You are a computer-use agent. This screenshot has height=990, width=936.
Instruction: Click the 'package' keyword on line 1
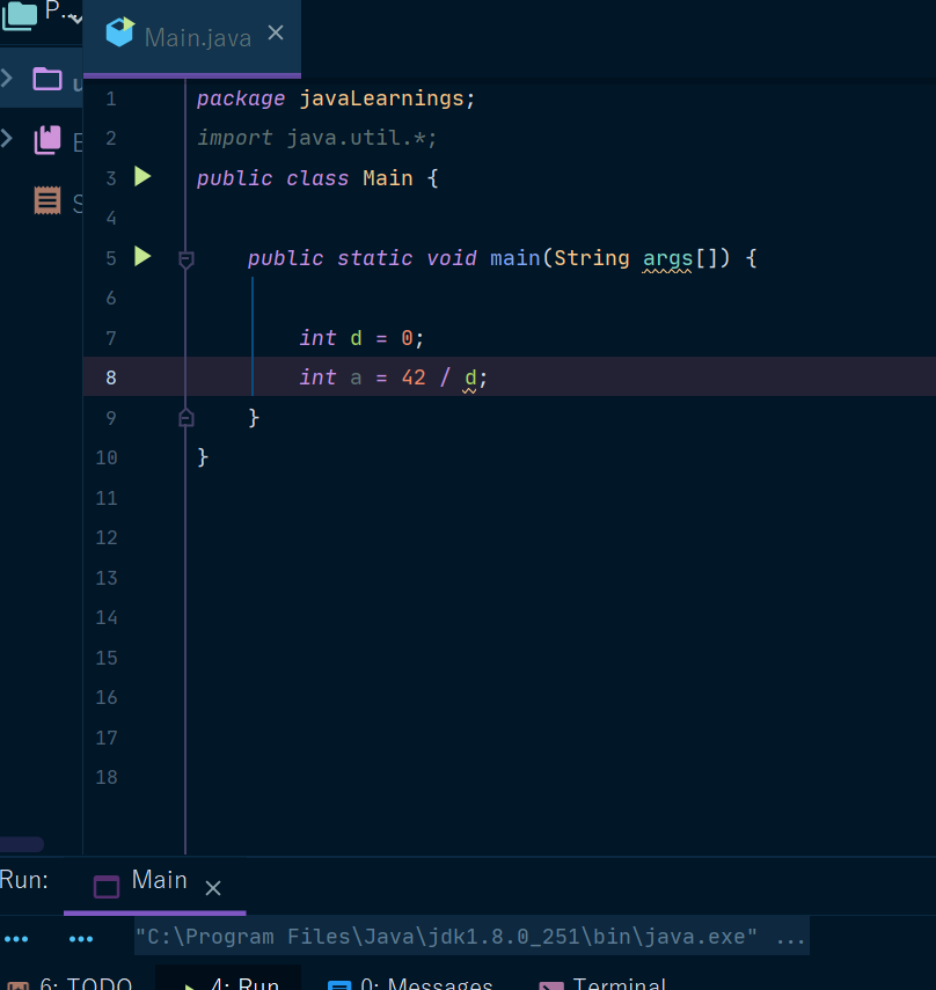[x=241, y=99]
